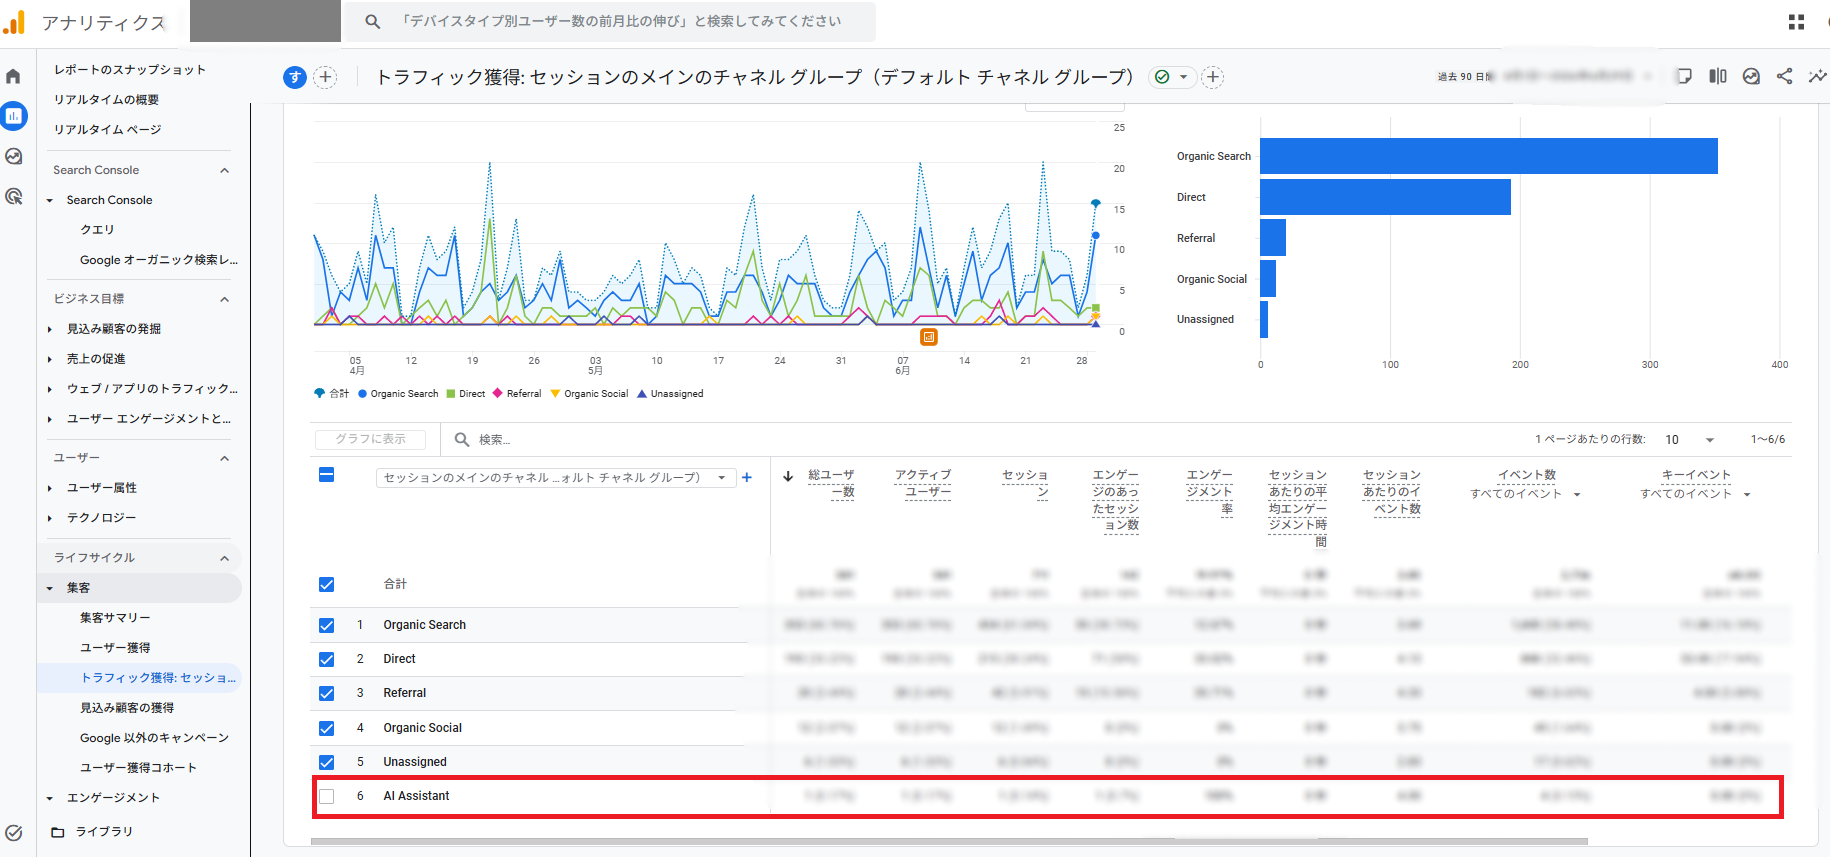
Task: Uncheck the Direct row checkbox
Action: coord(326,659)
